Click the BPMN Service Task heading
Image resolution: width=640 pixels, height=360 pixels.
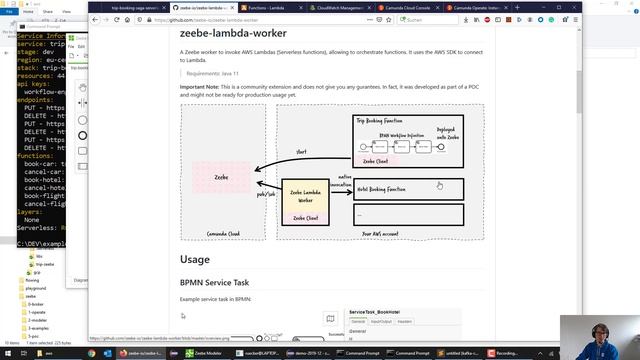click(214, 282)
